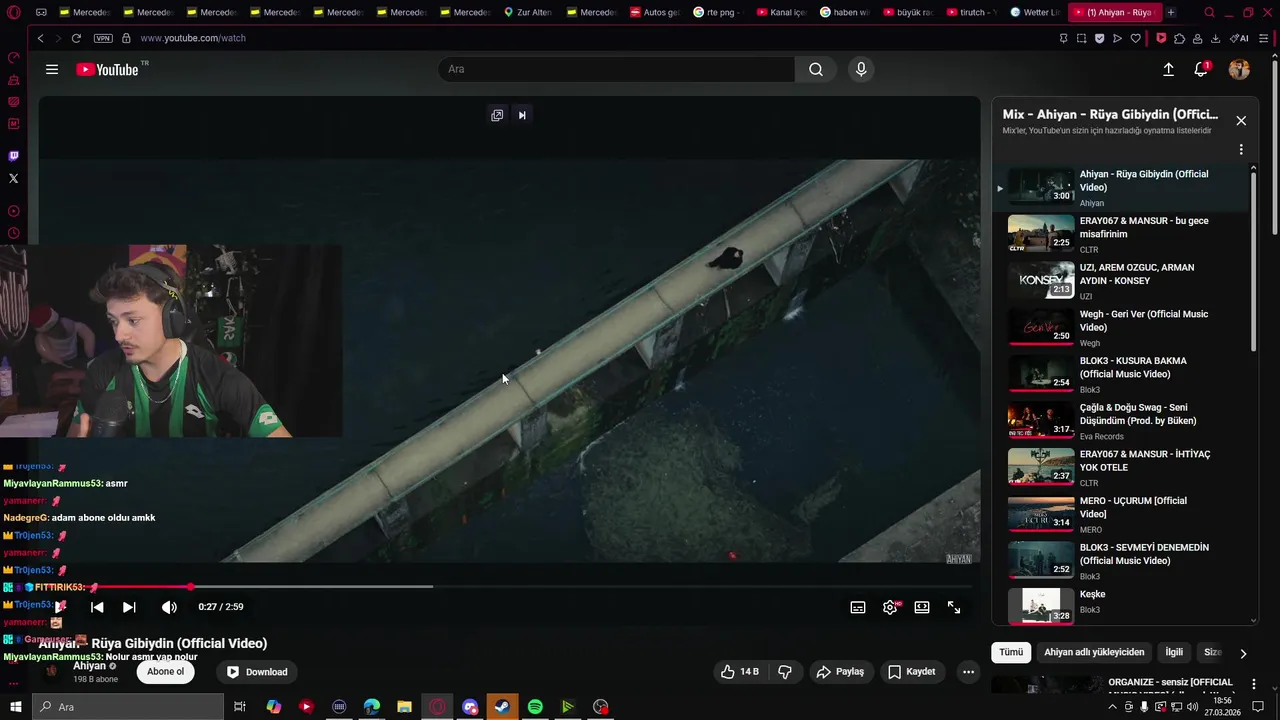Screen dimensions: 1280x720
Task: Open the player settings gear
Action: (x=890, y=607)
